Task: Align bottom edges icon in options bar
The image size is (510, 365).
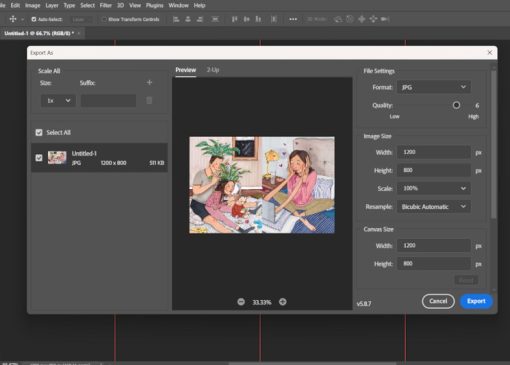Action: click(x=258, y=19)
